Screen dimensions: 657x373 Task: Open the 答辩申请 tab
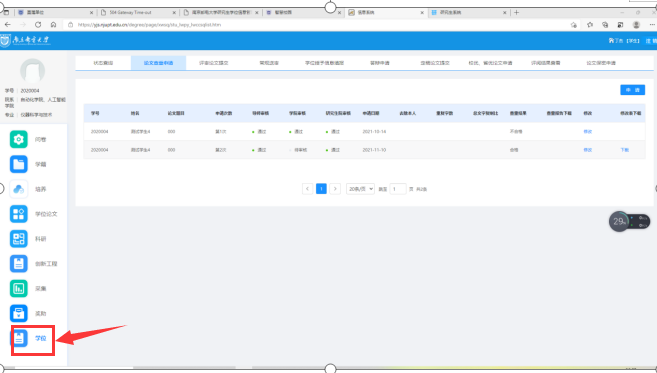tap(380, 63)
